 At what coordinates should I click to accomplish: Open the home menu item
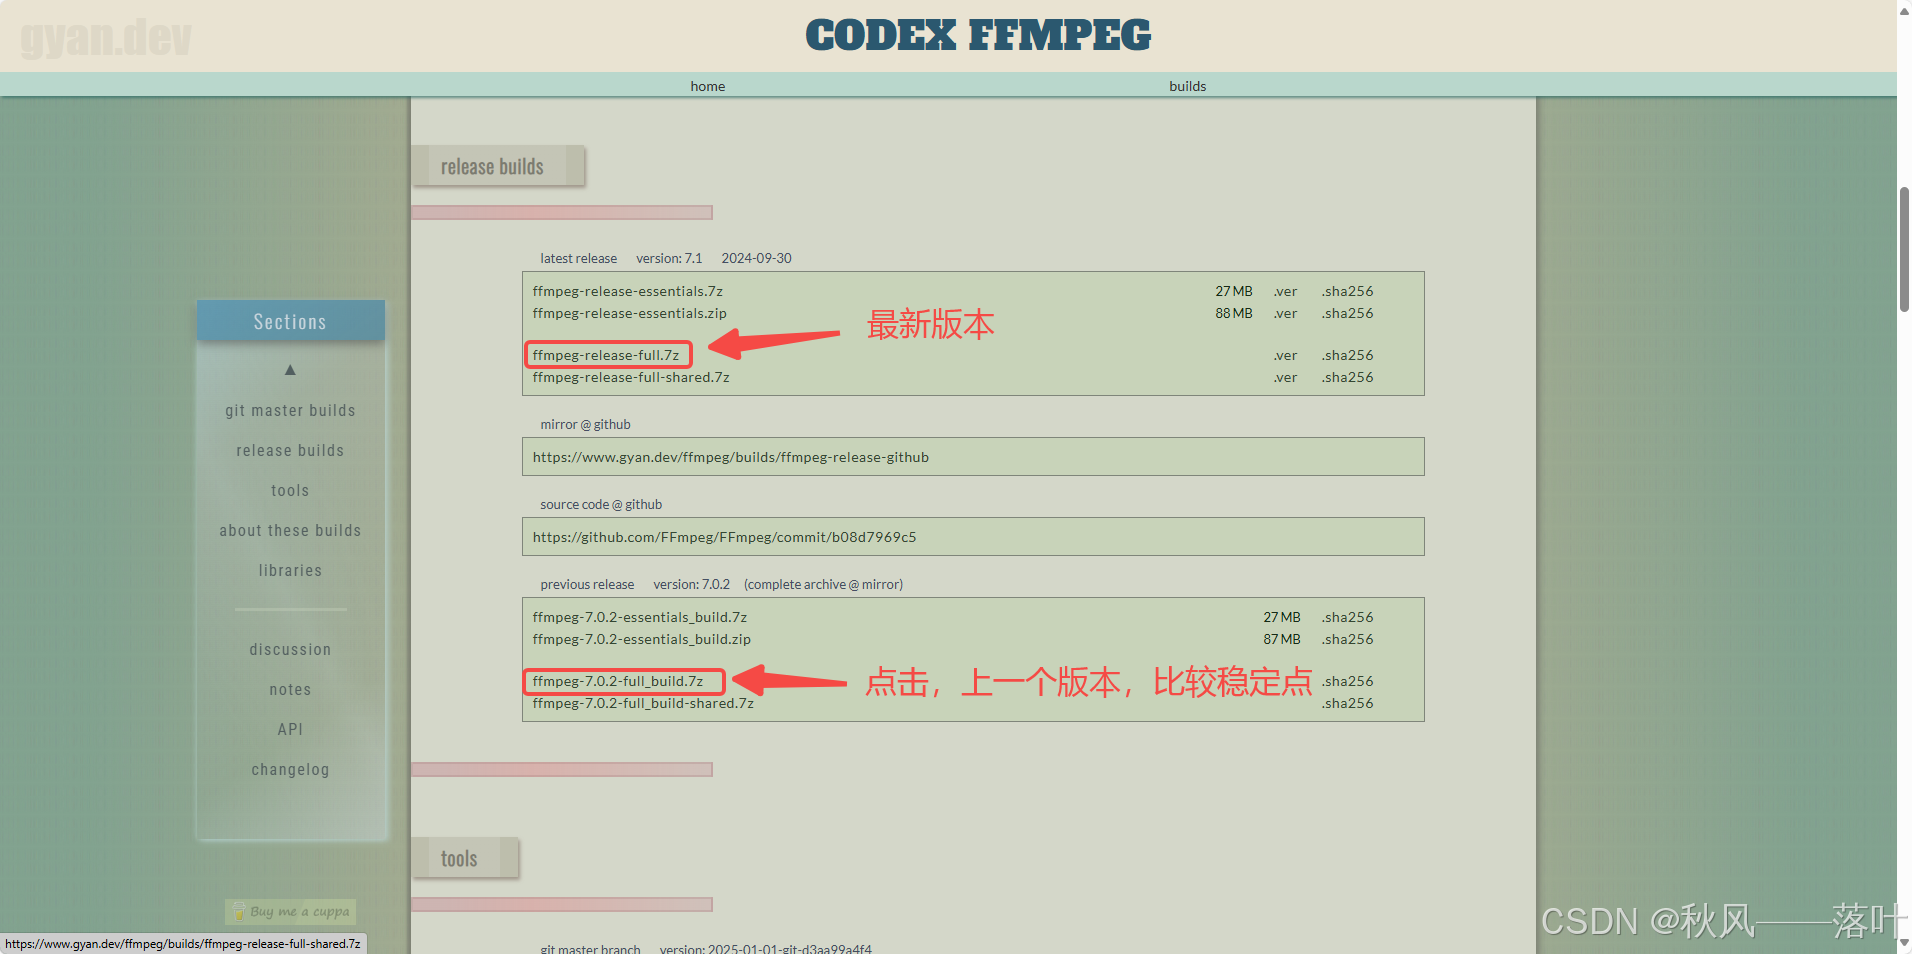click(x=708, y=86)
